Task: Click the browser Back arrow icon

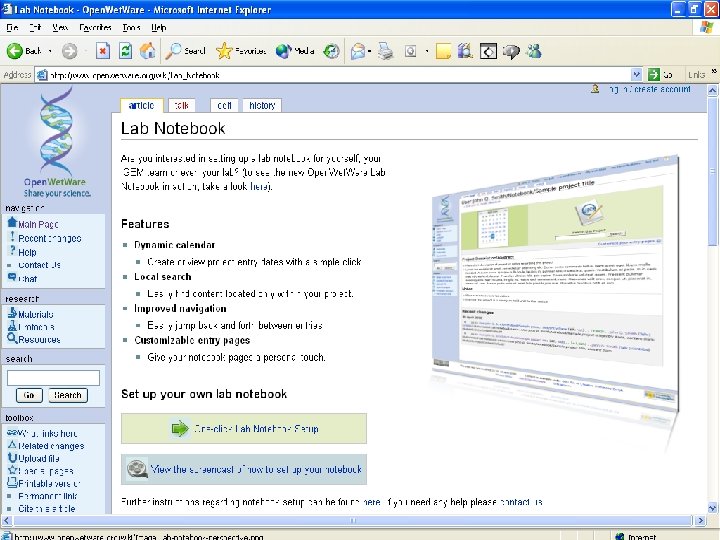Action: 15,51
